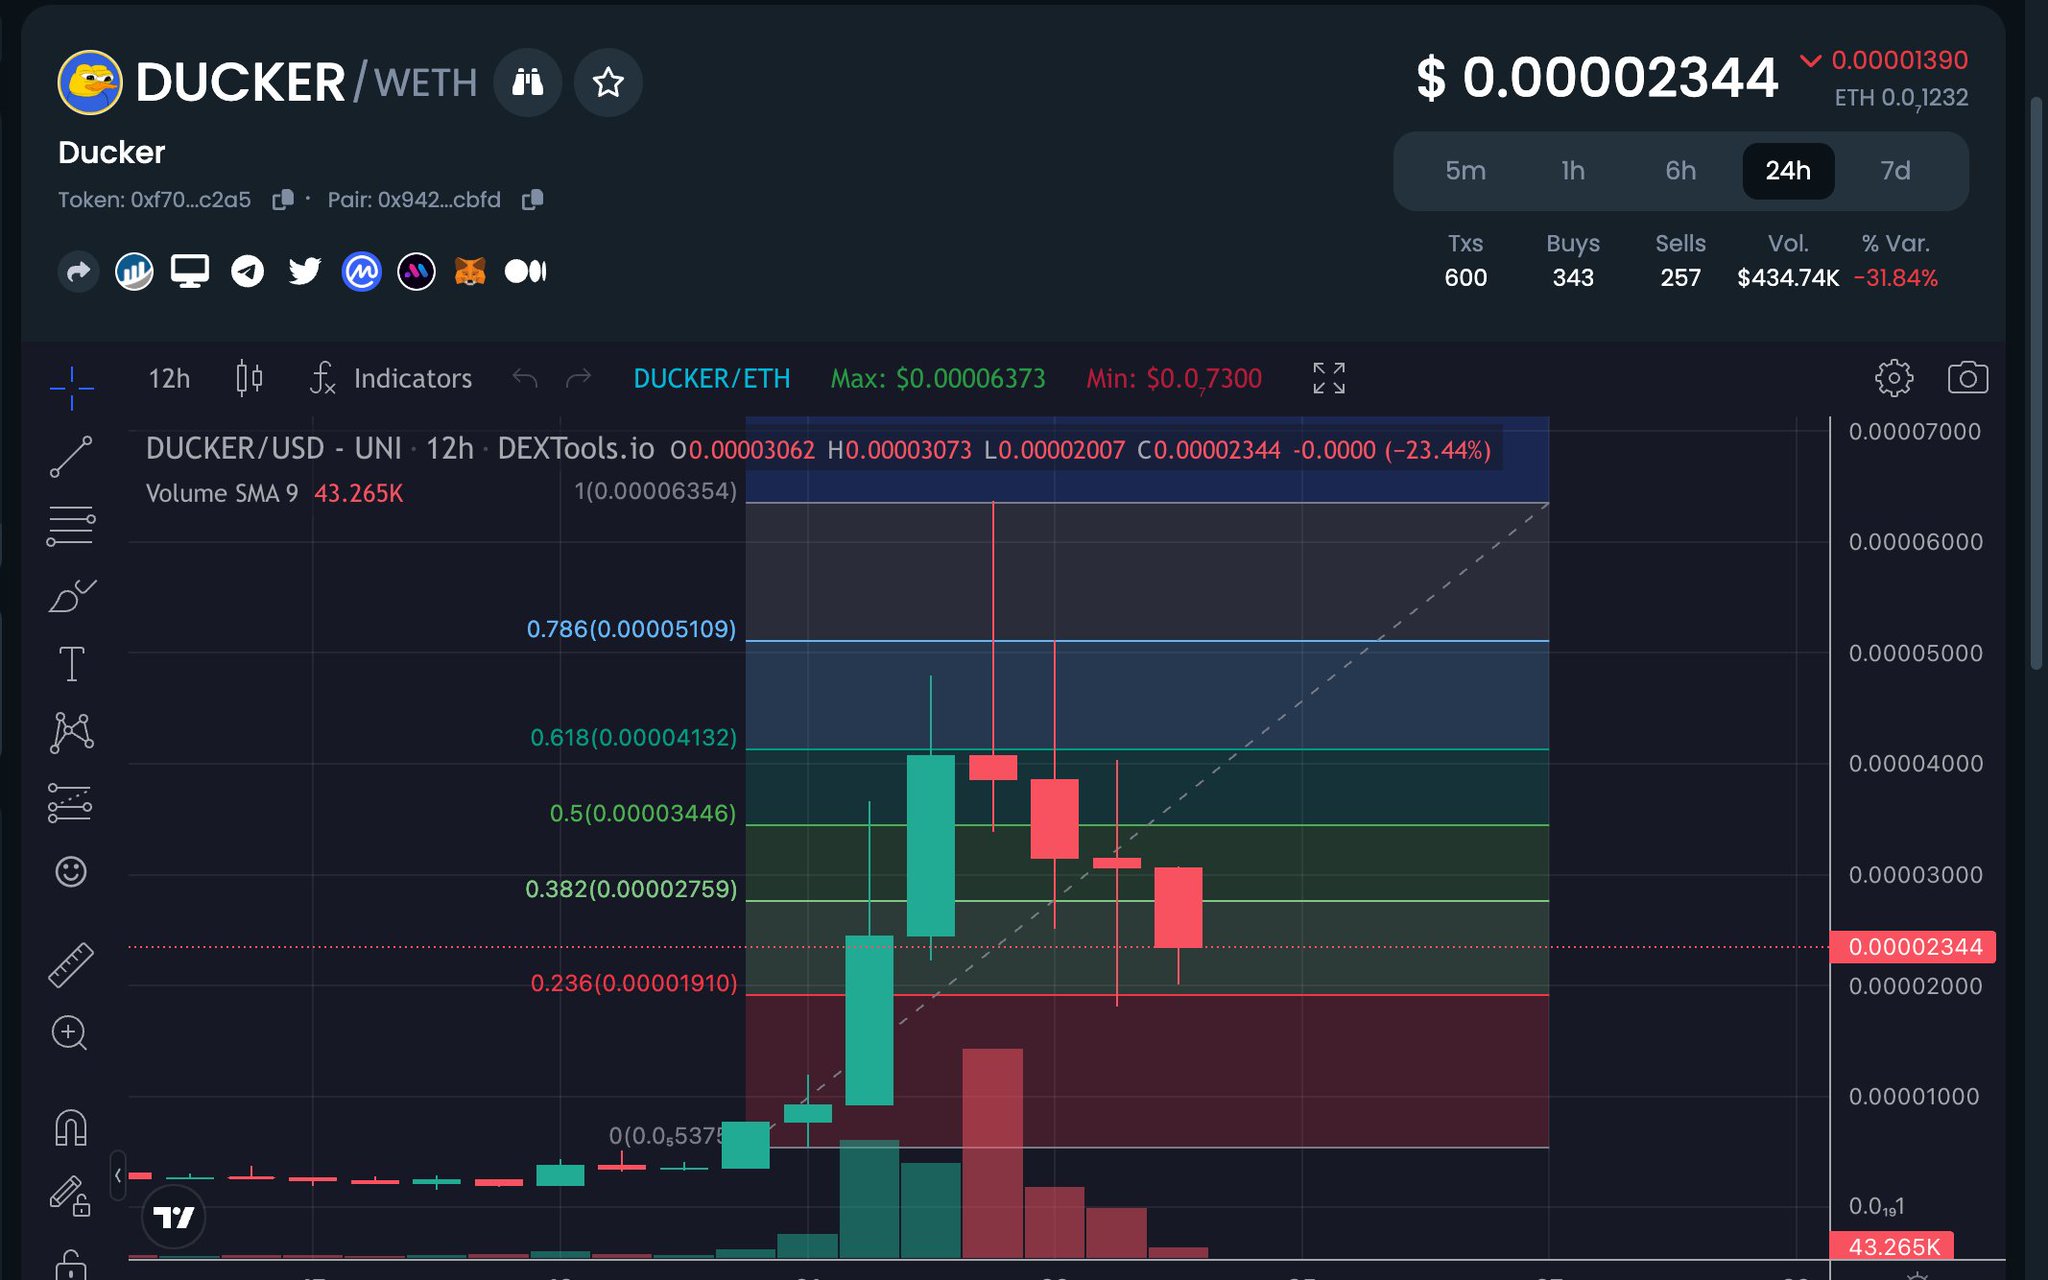This screenshot has height=1280, width=2048.
Task: Click the Ducker logo avatar
Action: click(x=90, y=82)
